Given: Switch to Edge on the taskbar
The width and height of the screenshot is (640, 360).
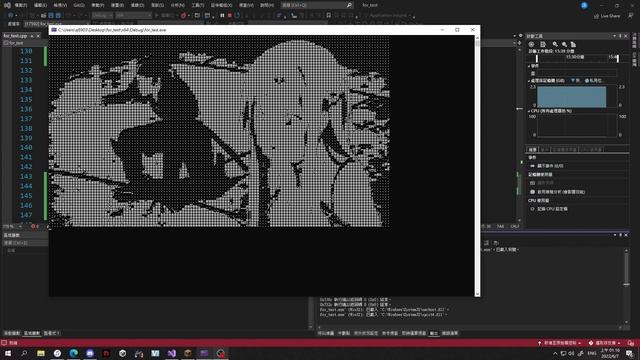Looking at the screenshot, I should (x=73, y=353).
